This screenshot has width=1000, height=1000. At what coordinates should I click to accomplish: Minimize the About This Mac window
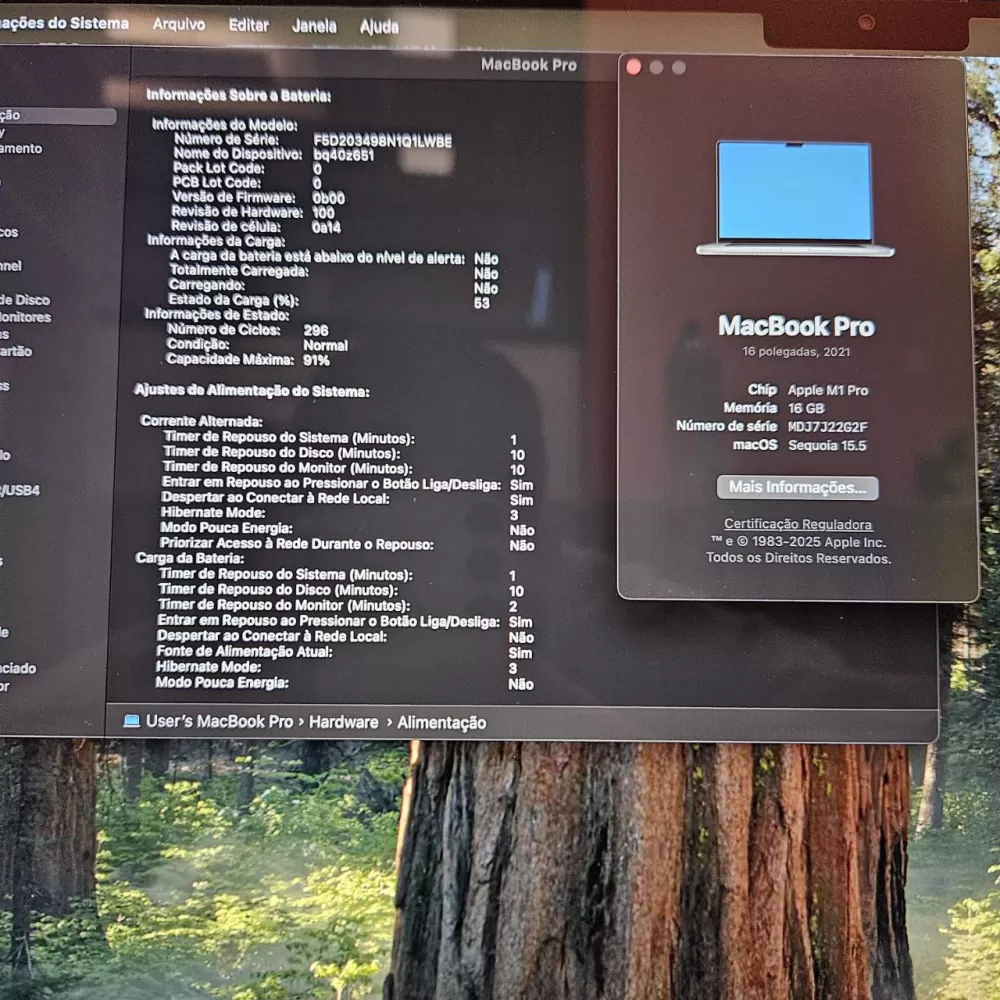(656, 68)
